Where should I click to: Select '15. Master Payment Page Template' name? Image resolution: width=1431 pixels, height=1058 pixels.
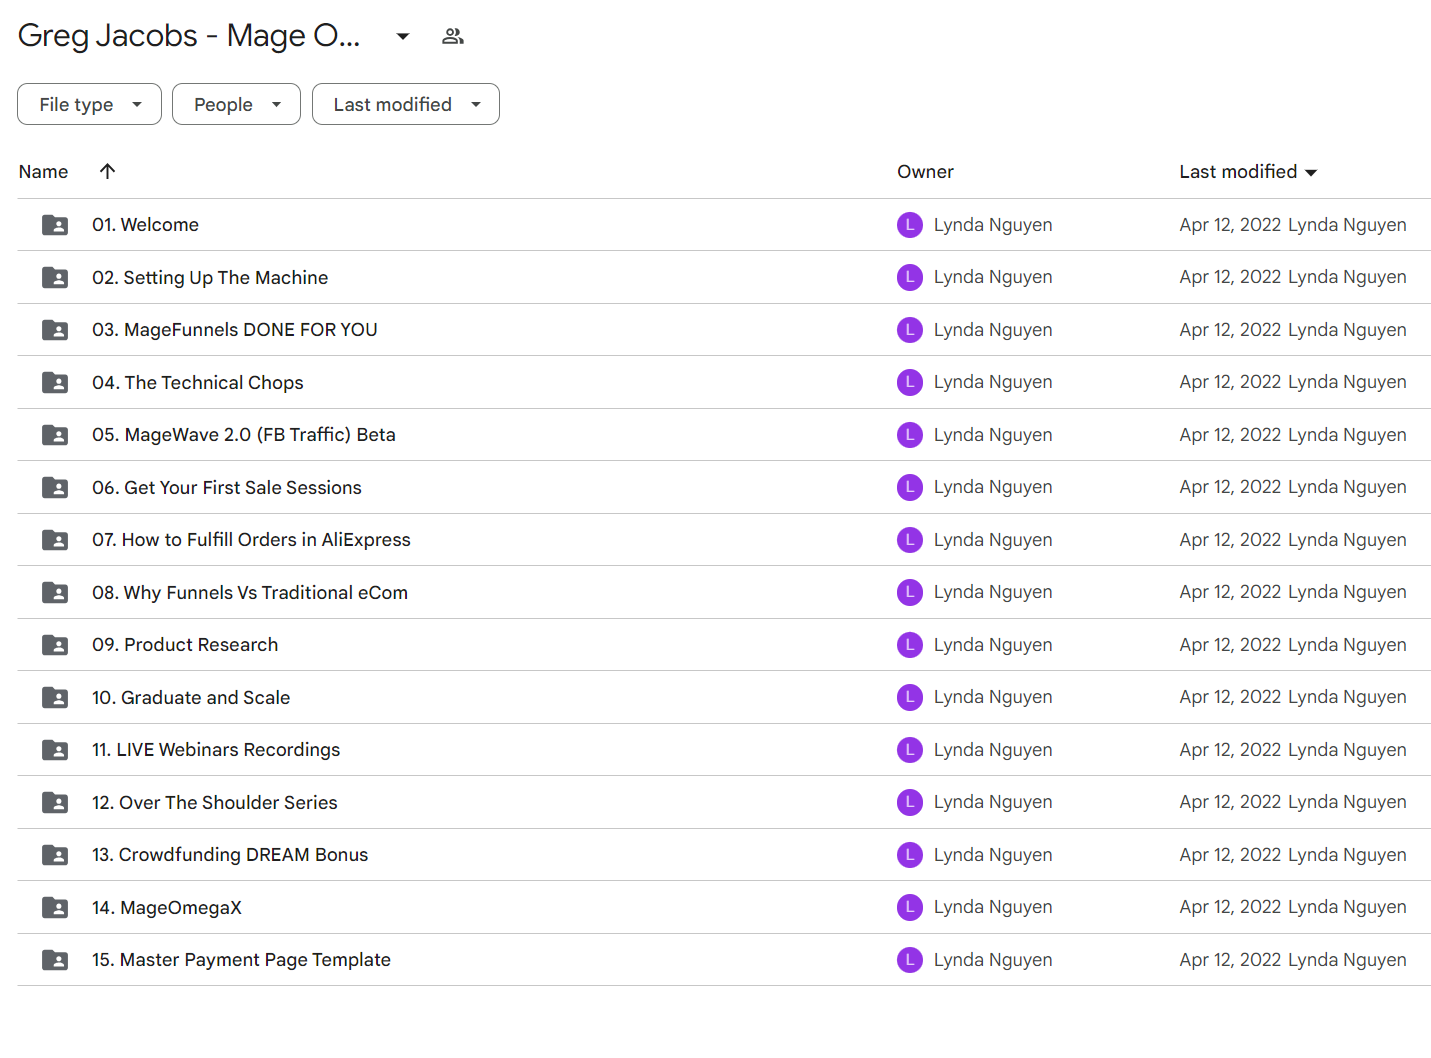click(x=241, y=960)
